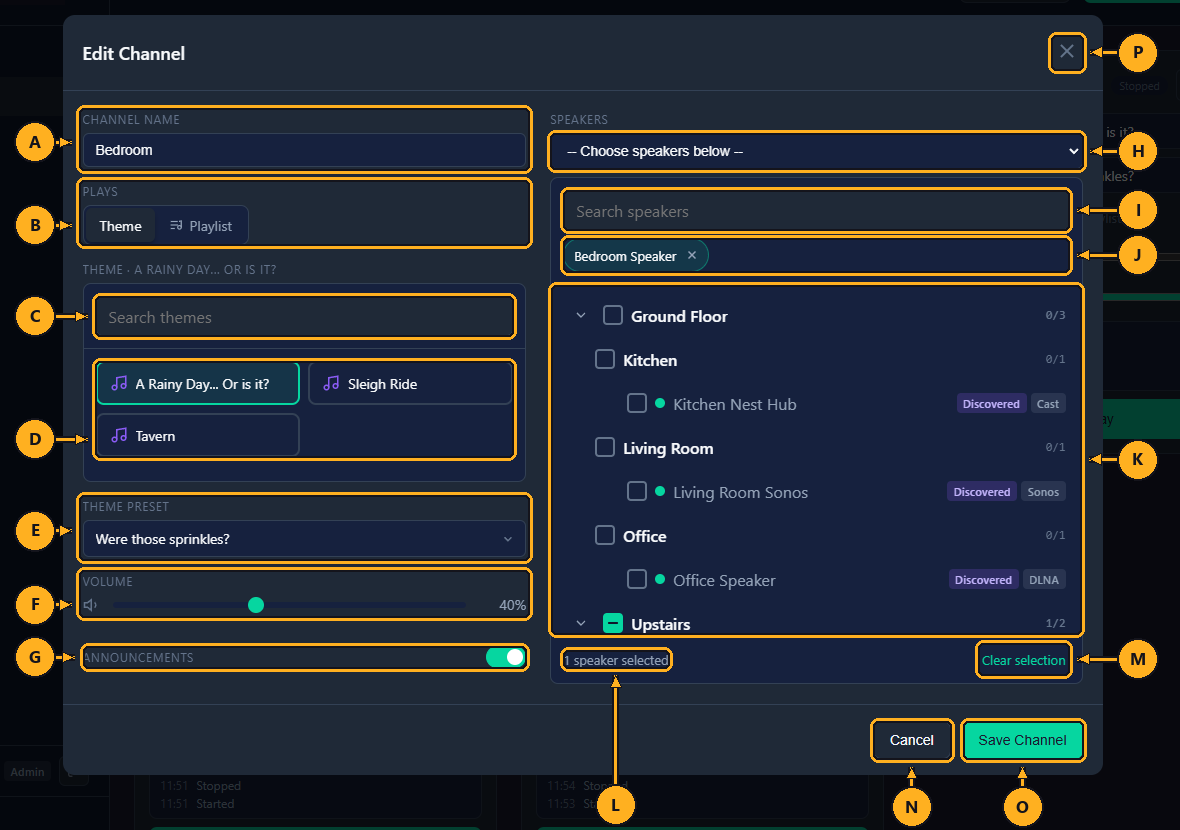Click the Cast badge
1180x830 pixels.
(1048, 404)
